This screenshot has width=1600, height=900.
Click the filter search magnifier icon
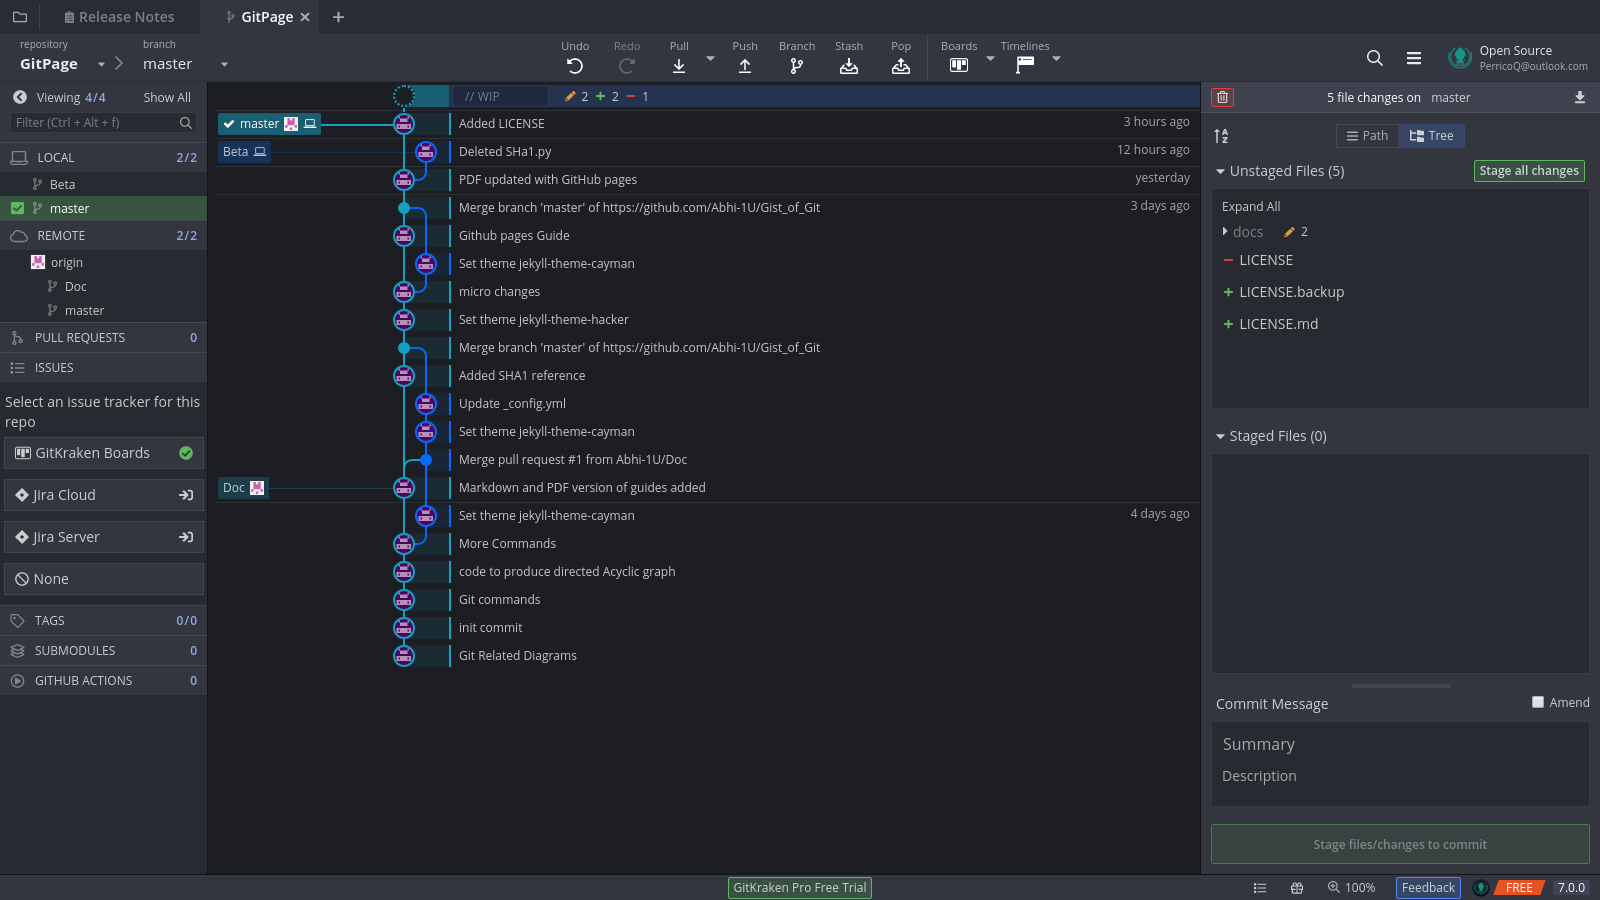[x=186, y=122]
